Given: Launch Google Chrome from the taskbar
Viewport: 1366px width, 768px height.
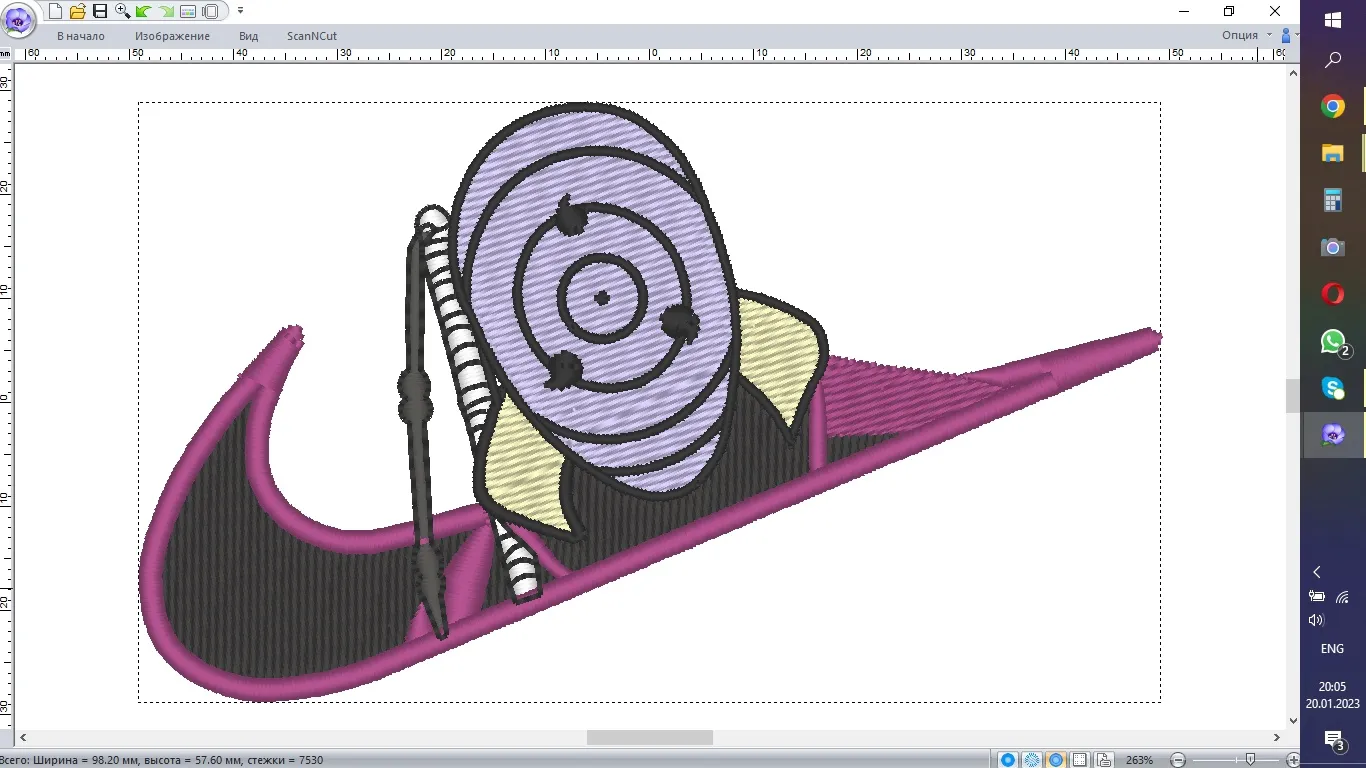Looking at the screenshot, I should tap(1333, 106).
